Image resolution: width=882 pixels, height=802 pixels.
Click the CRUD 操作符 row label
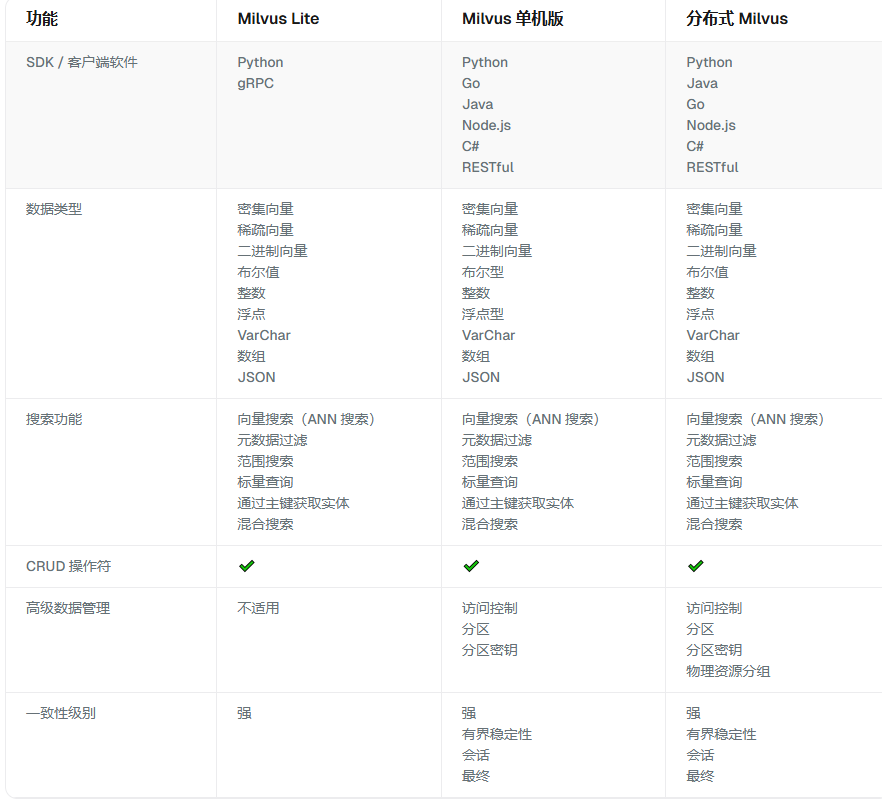click(69, 566)
